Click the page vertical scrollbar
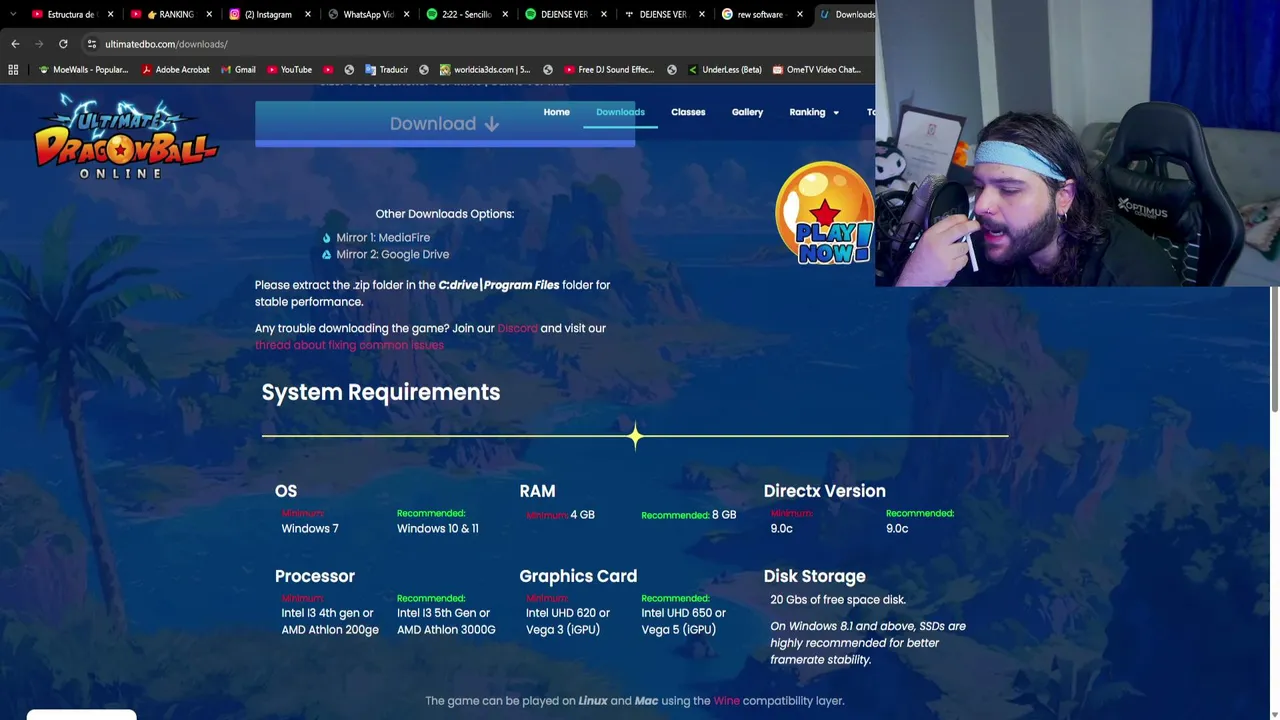 click(1275, 348)
